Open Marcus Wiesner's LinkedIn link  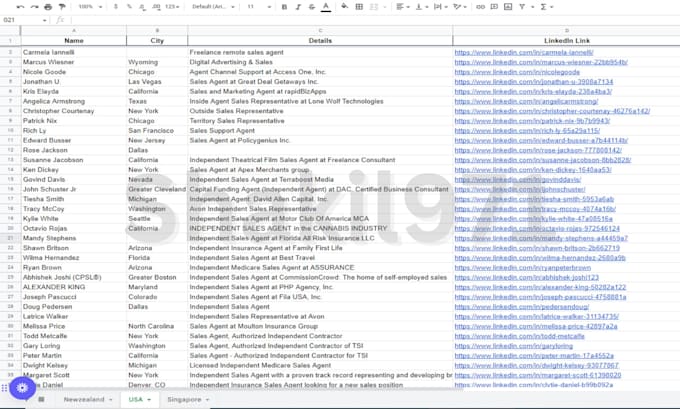tap(541, 62)
